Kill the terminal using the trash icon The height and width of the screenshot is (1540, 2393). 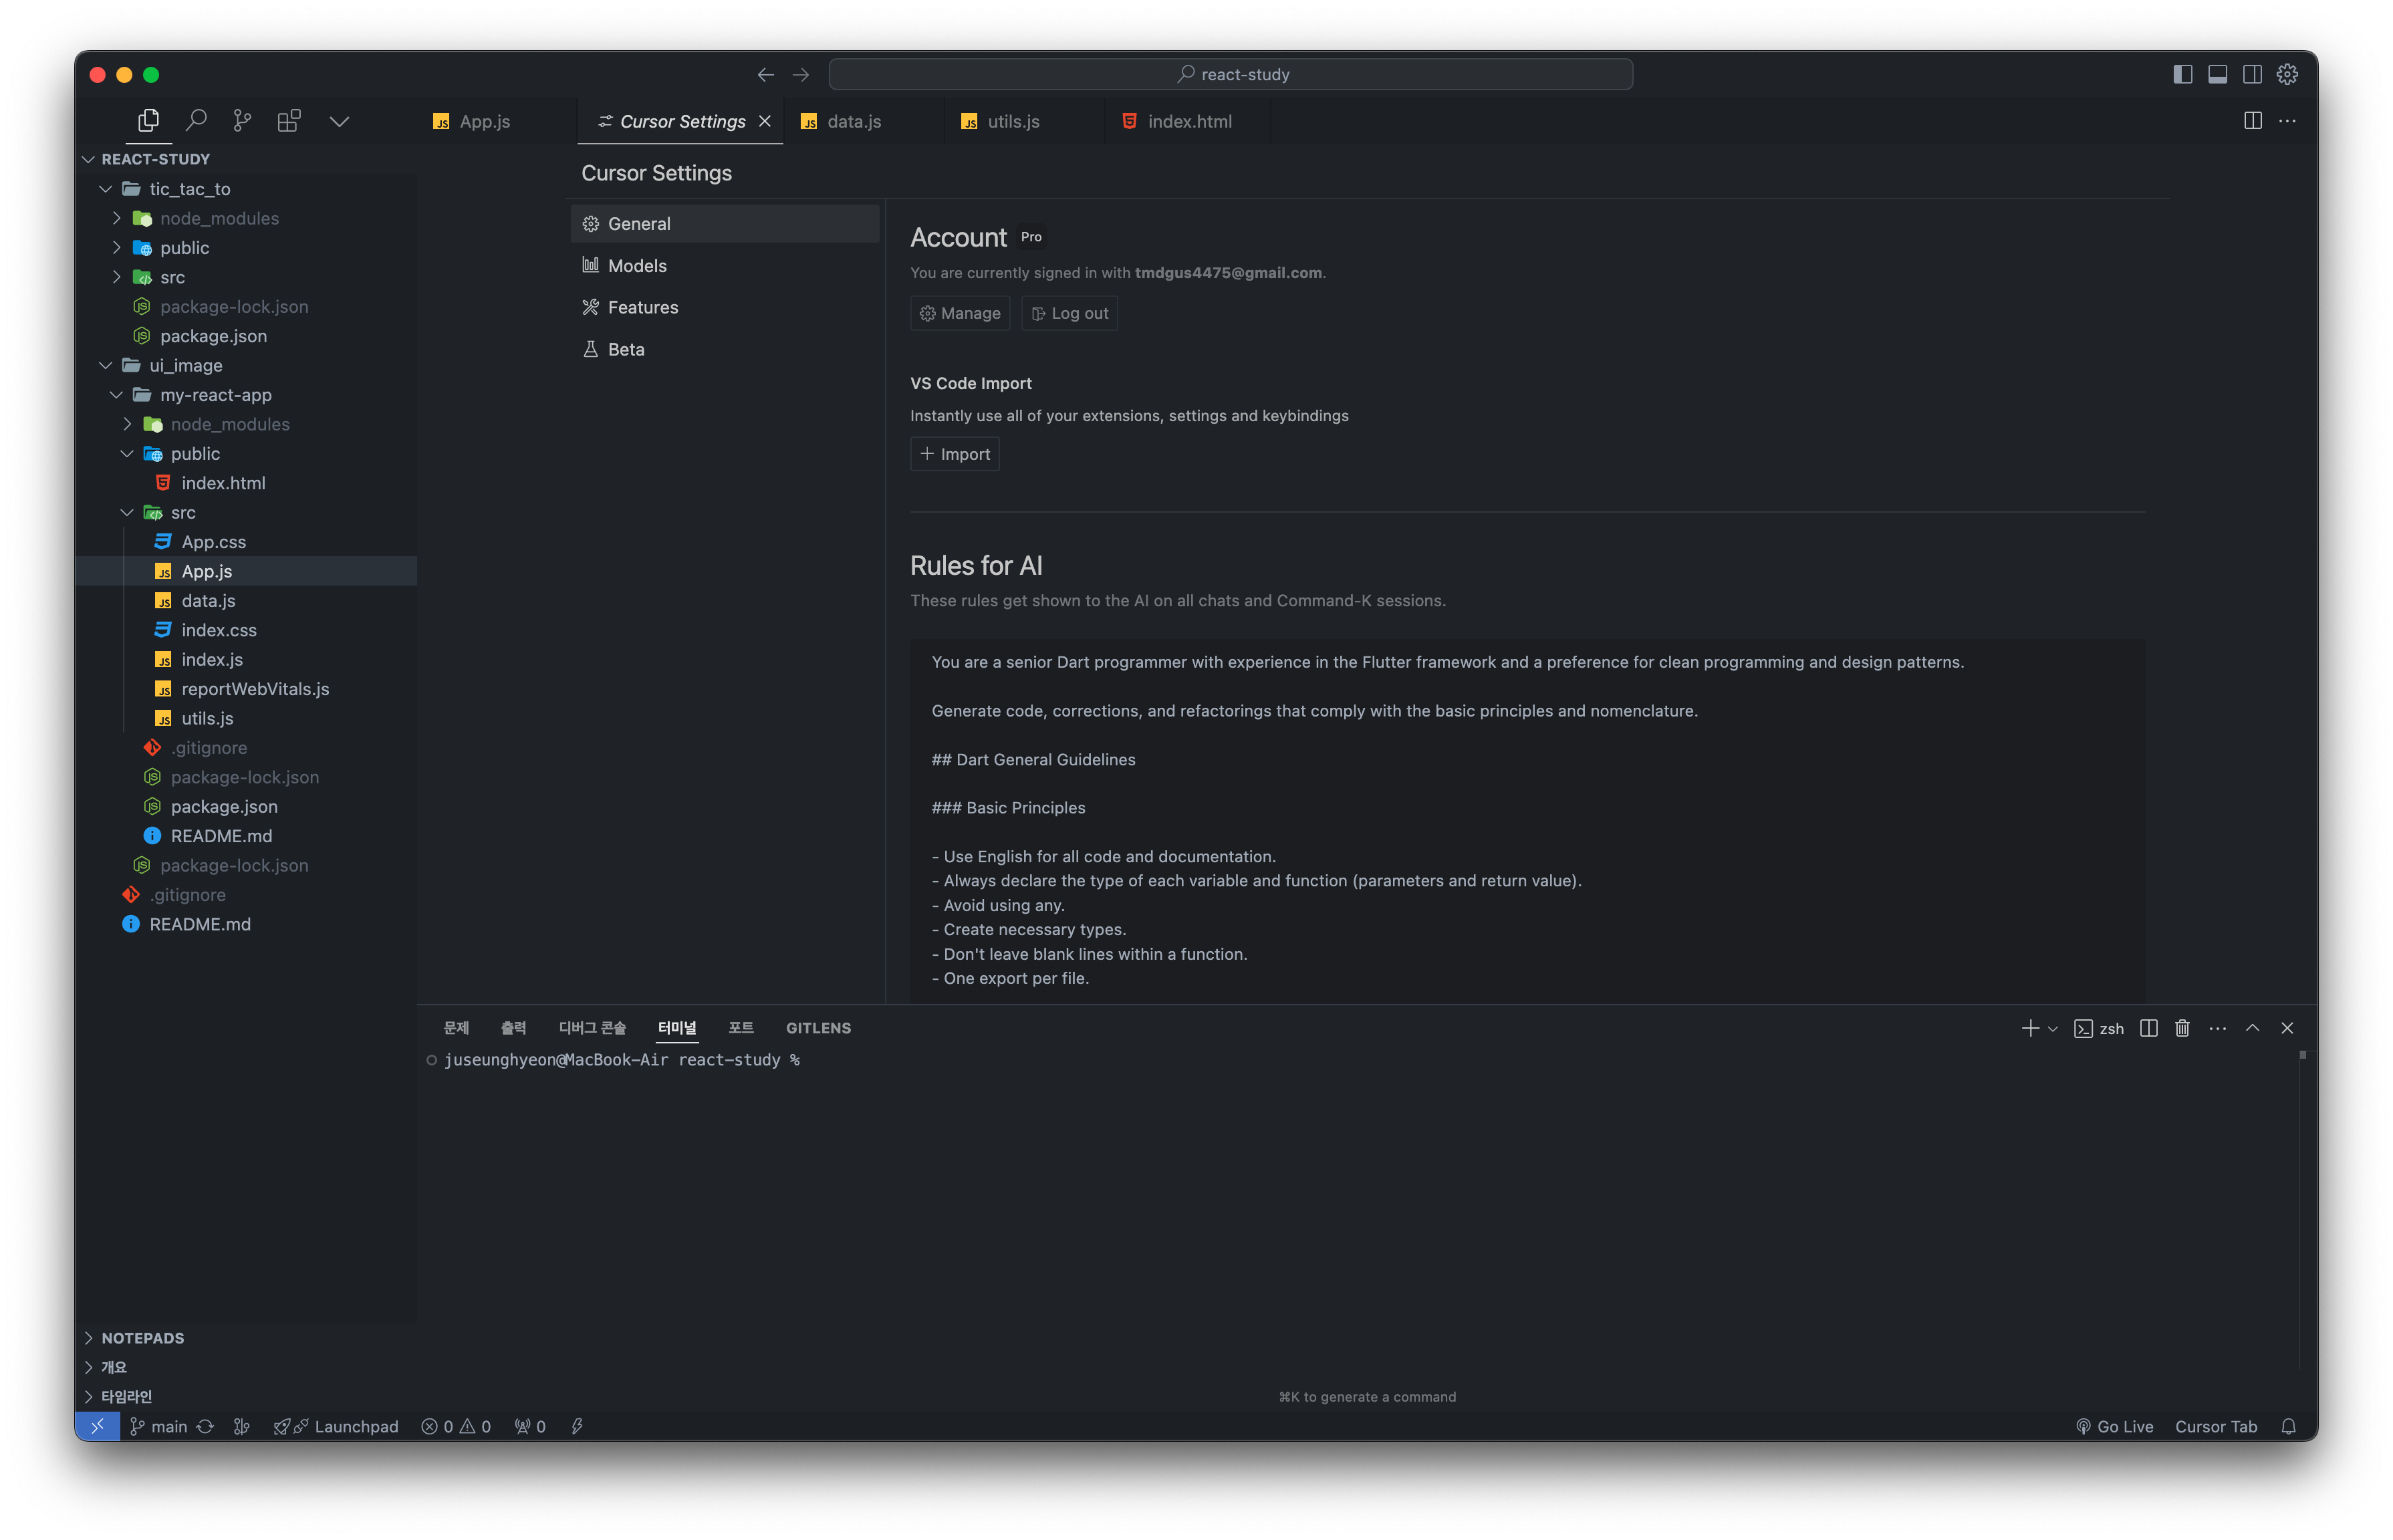coord(2182,1028)
